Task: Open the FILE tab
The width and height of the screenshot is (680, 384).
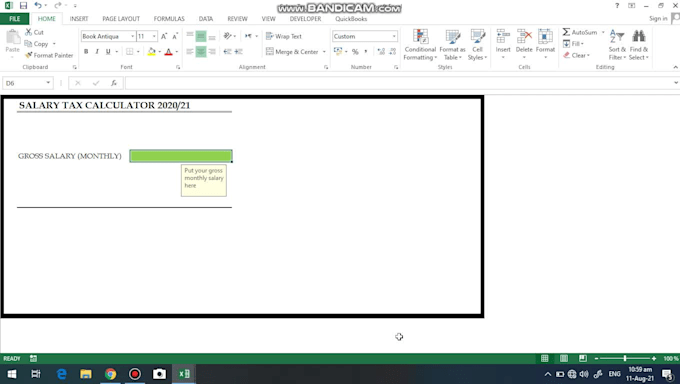Action: [15, 19]
